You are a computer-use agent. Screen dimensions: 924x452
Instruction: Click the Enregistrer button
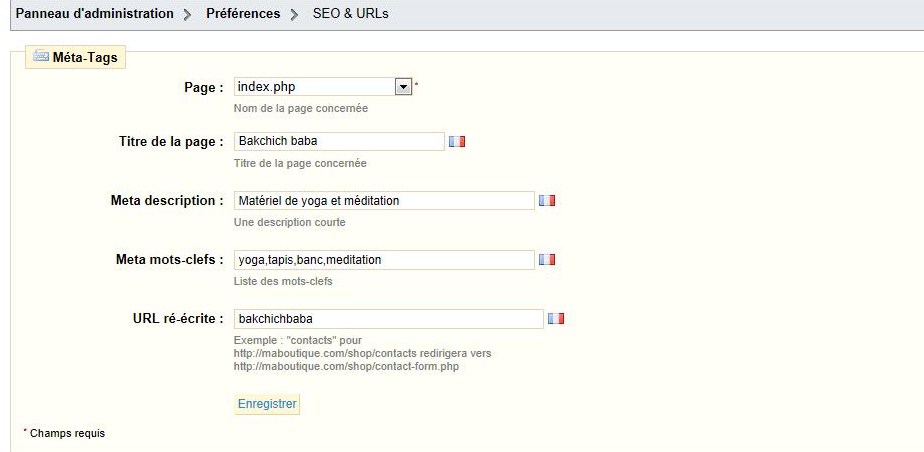[x=267, y=404]
